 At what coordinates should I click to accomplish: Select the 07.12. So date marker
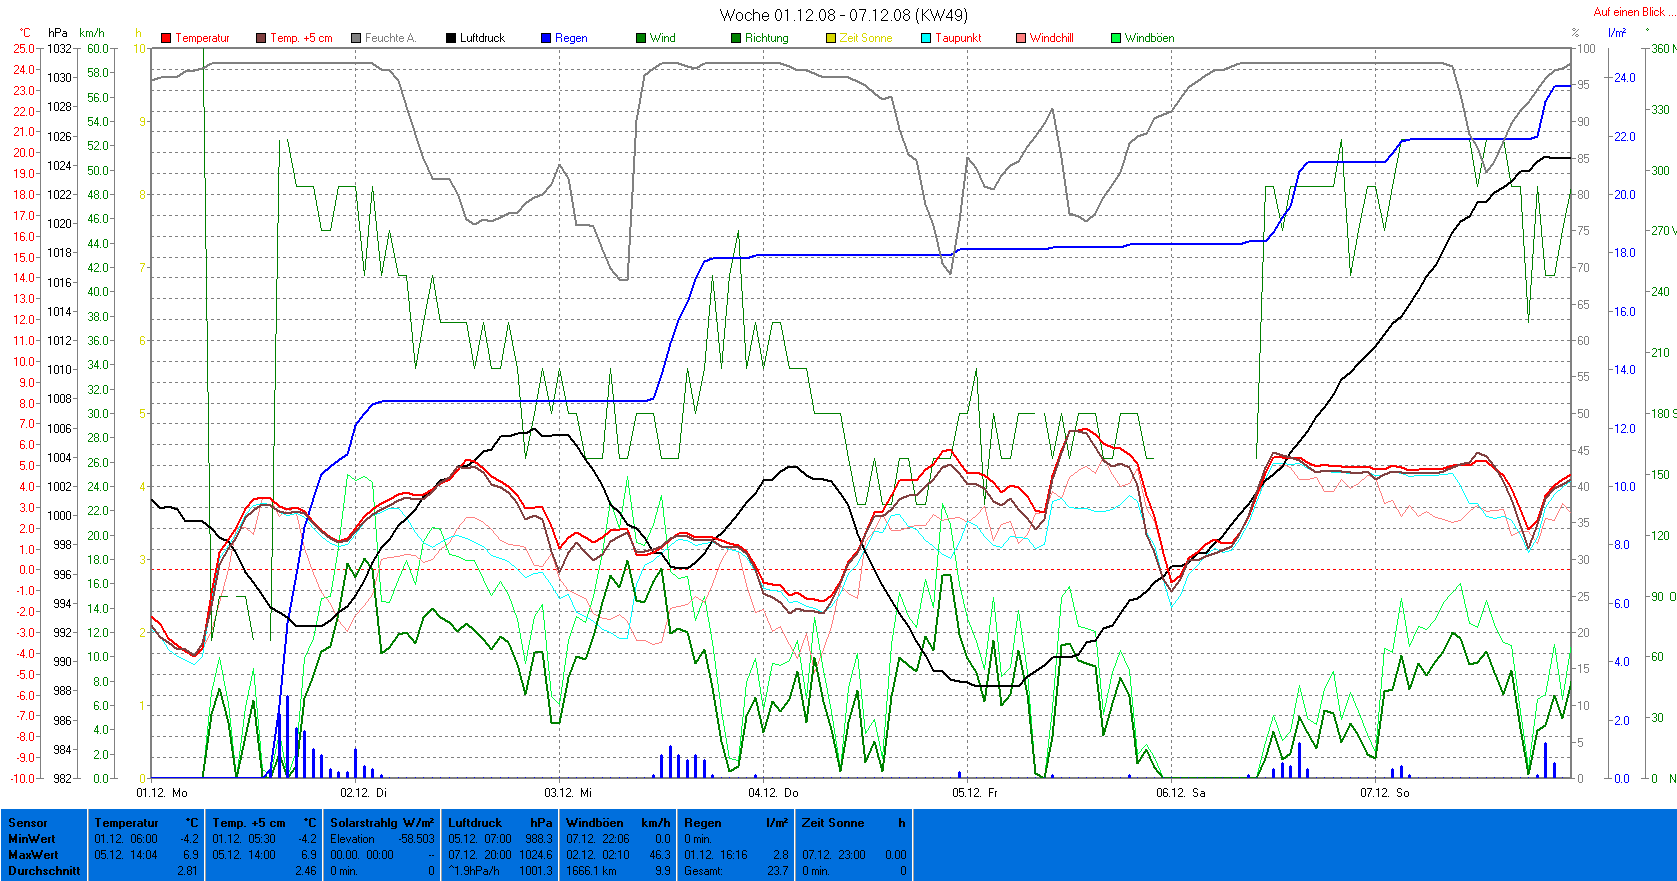tap(1384, 793)
